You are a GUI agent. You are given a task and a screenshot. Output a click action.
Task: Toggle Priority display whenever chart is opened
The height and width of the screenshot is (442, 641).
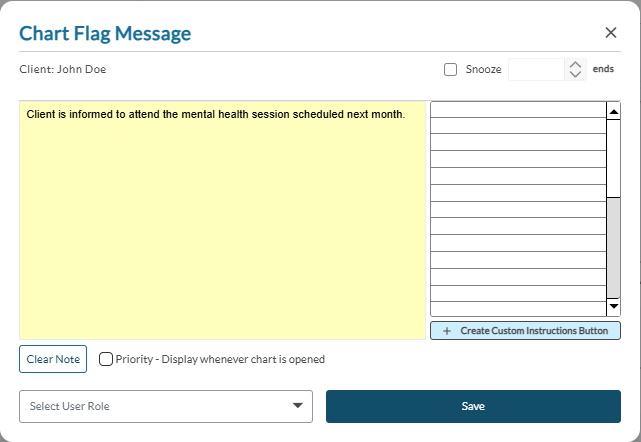[x=106, y=359]
